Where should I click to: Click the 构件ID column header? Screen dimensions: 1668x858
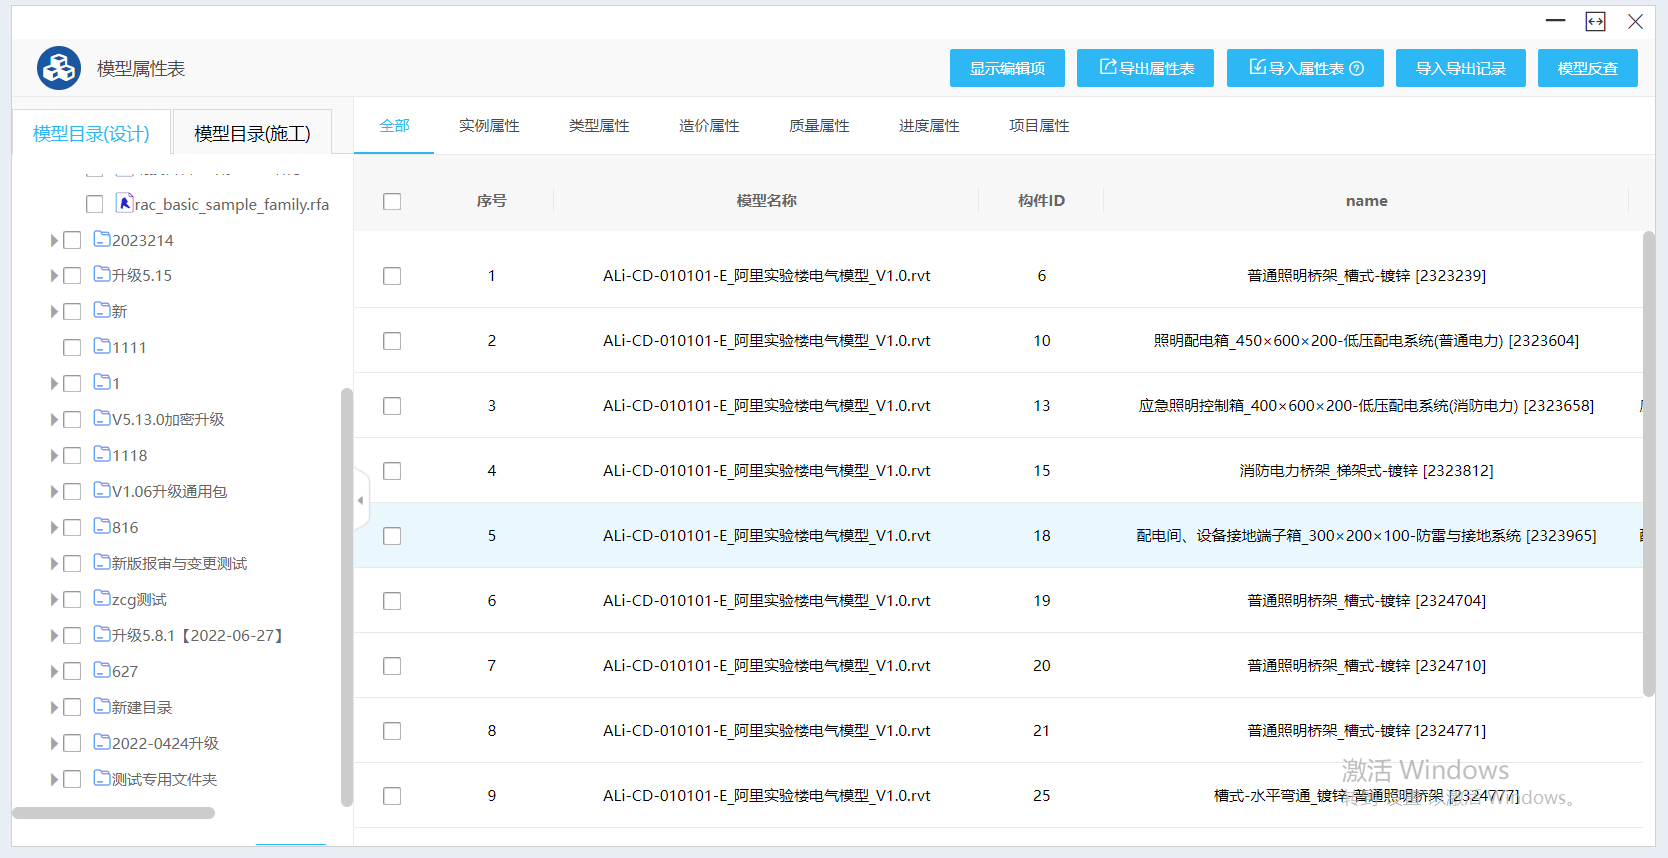click(1041, 201)
